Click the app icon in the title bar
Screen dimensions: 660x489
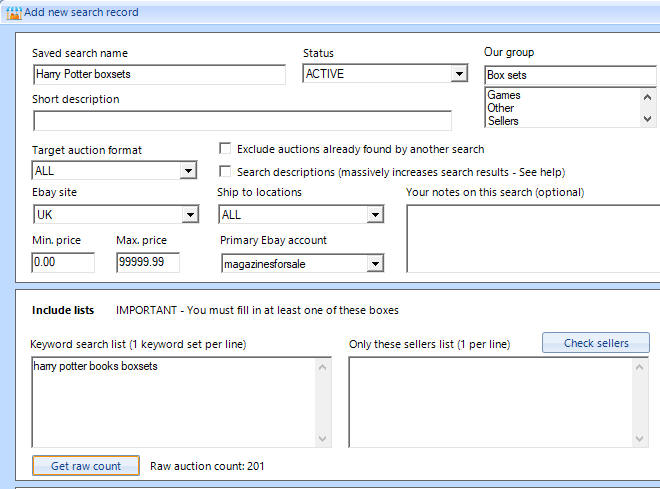click(13, 13)
